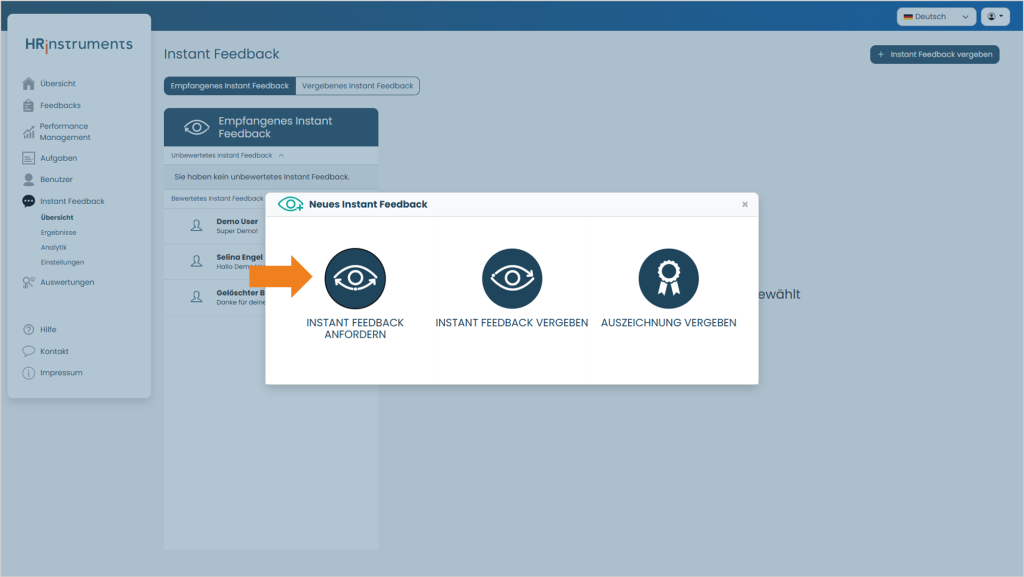Image resolution: width=1024 pixels, height=577 pixels.
Task: Click the Impressum info icon
Action: (x=28, y=373)
